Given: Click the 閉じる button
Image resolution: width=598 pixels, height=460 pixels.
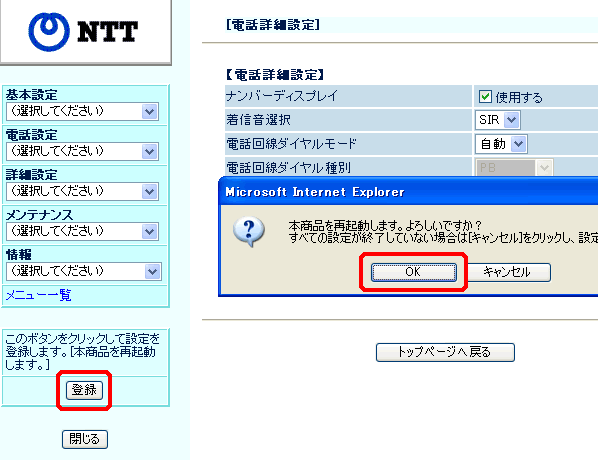Looking at the screenshot, I should click(85, 439).
